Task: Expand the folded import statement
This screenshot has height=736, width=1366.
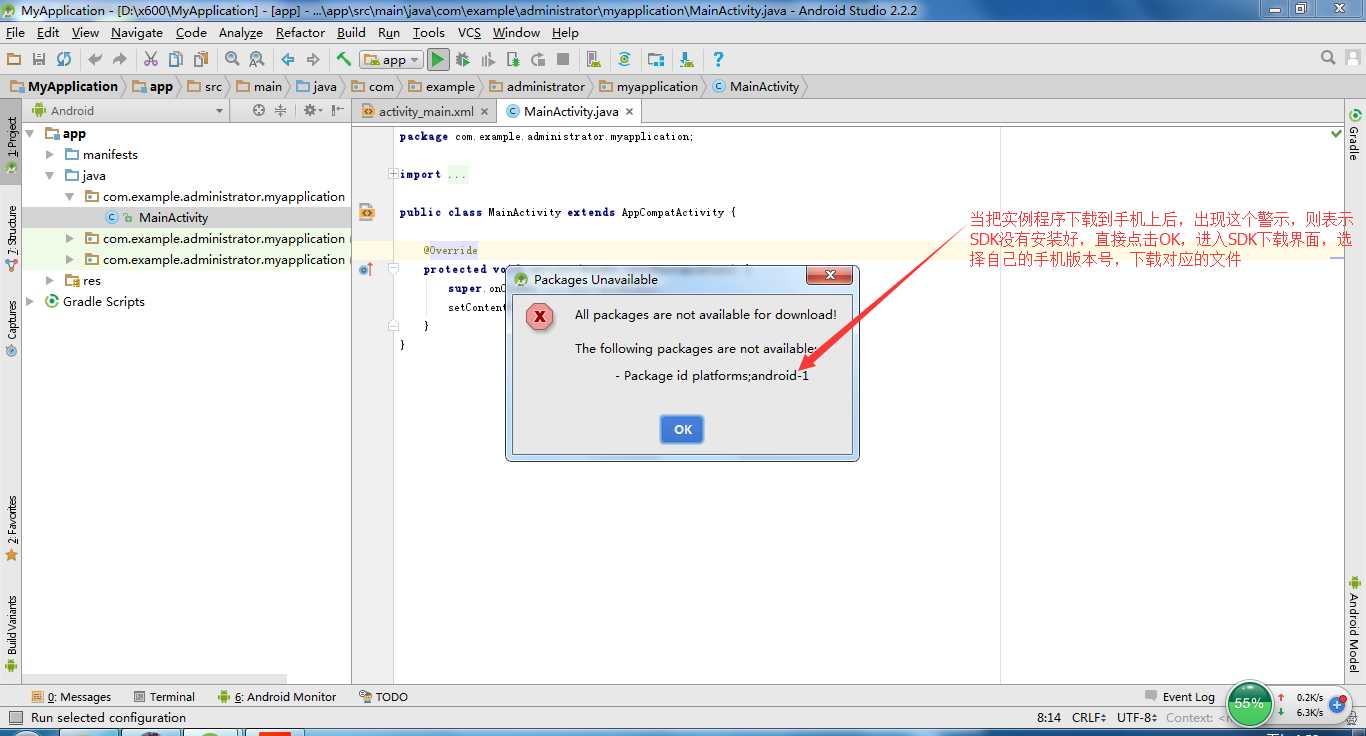Action: point(393,174)
